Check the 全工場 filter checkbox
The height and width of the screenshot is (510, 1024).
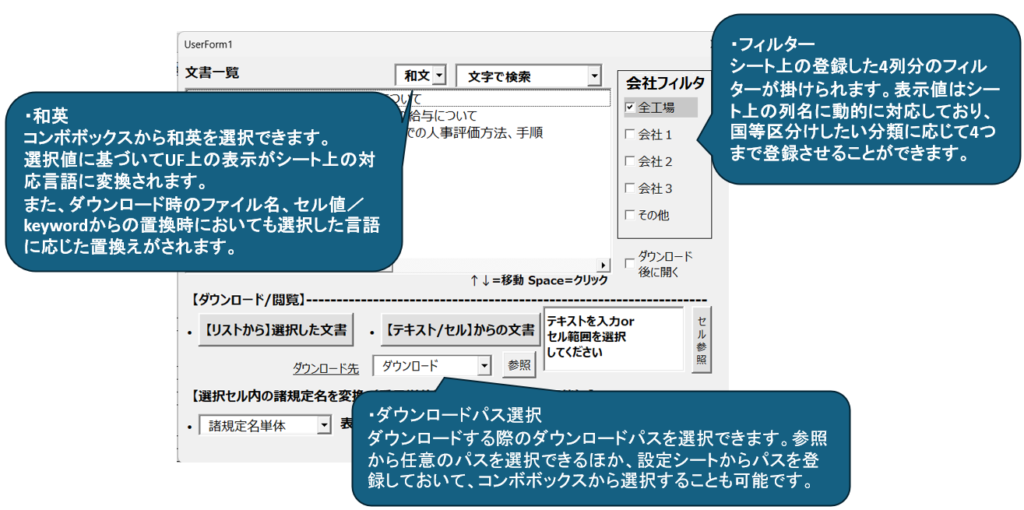coord(630,106)
